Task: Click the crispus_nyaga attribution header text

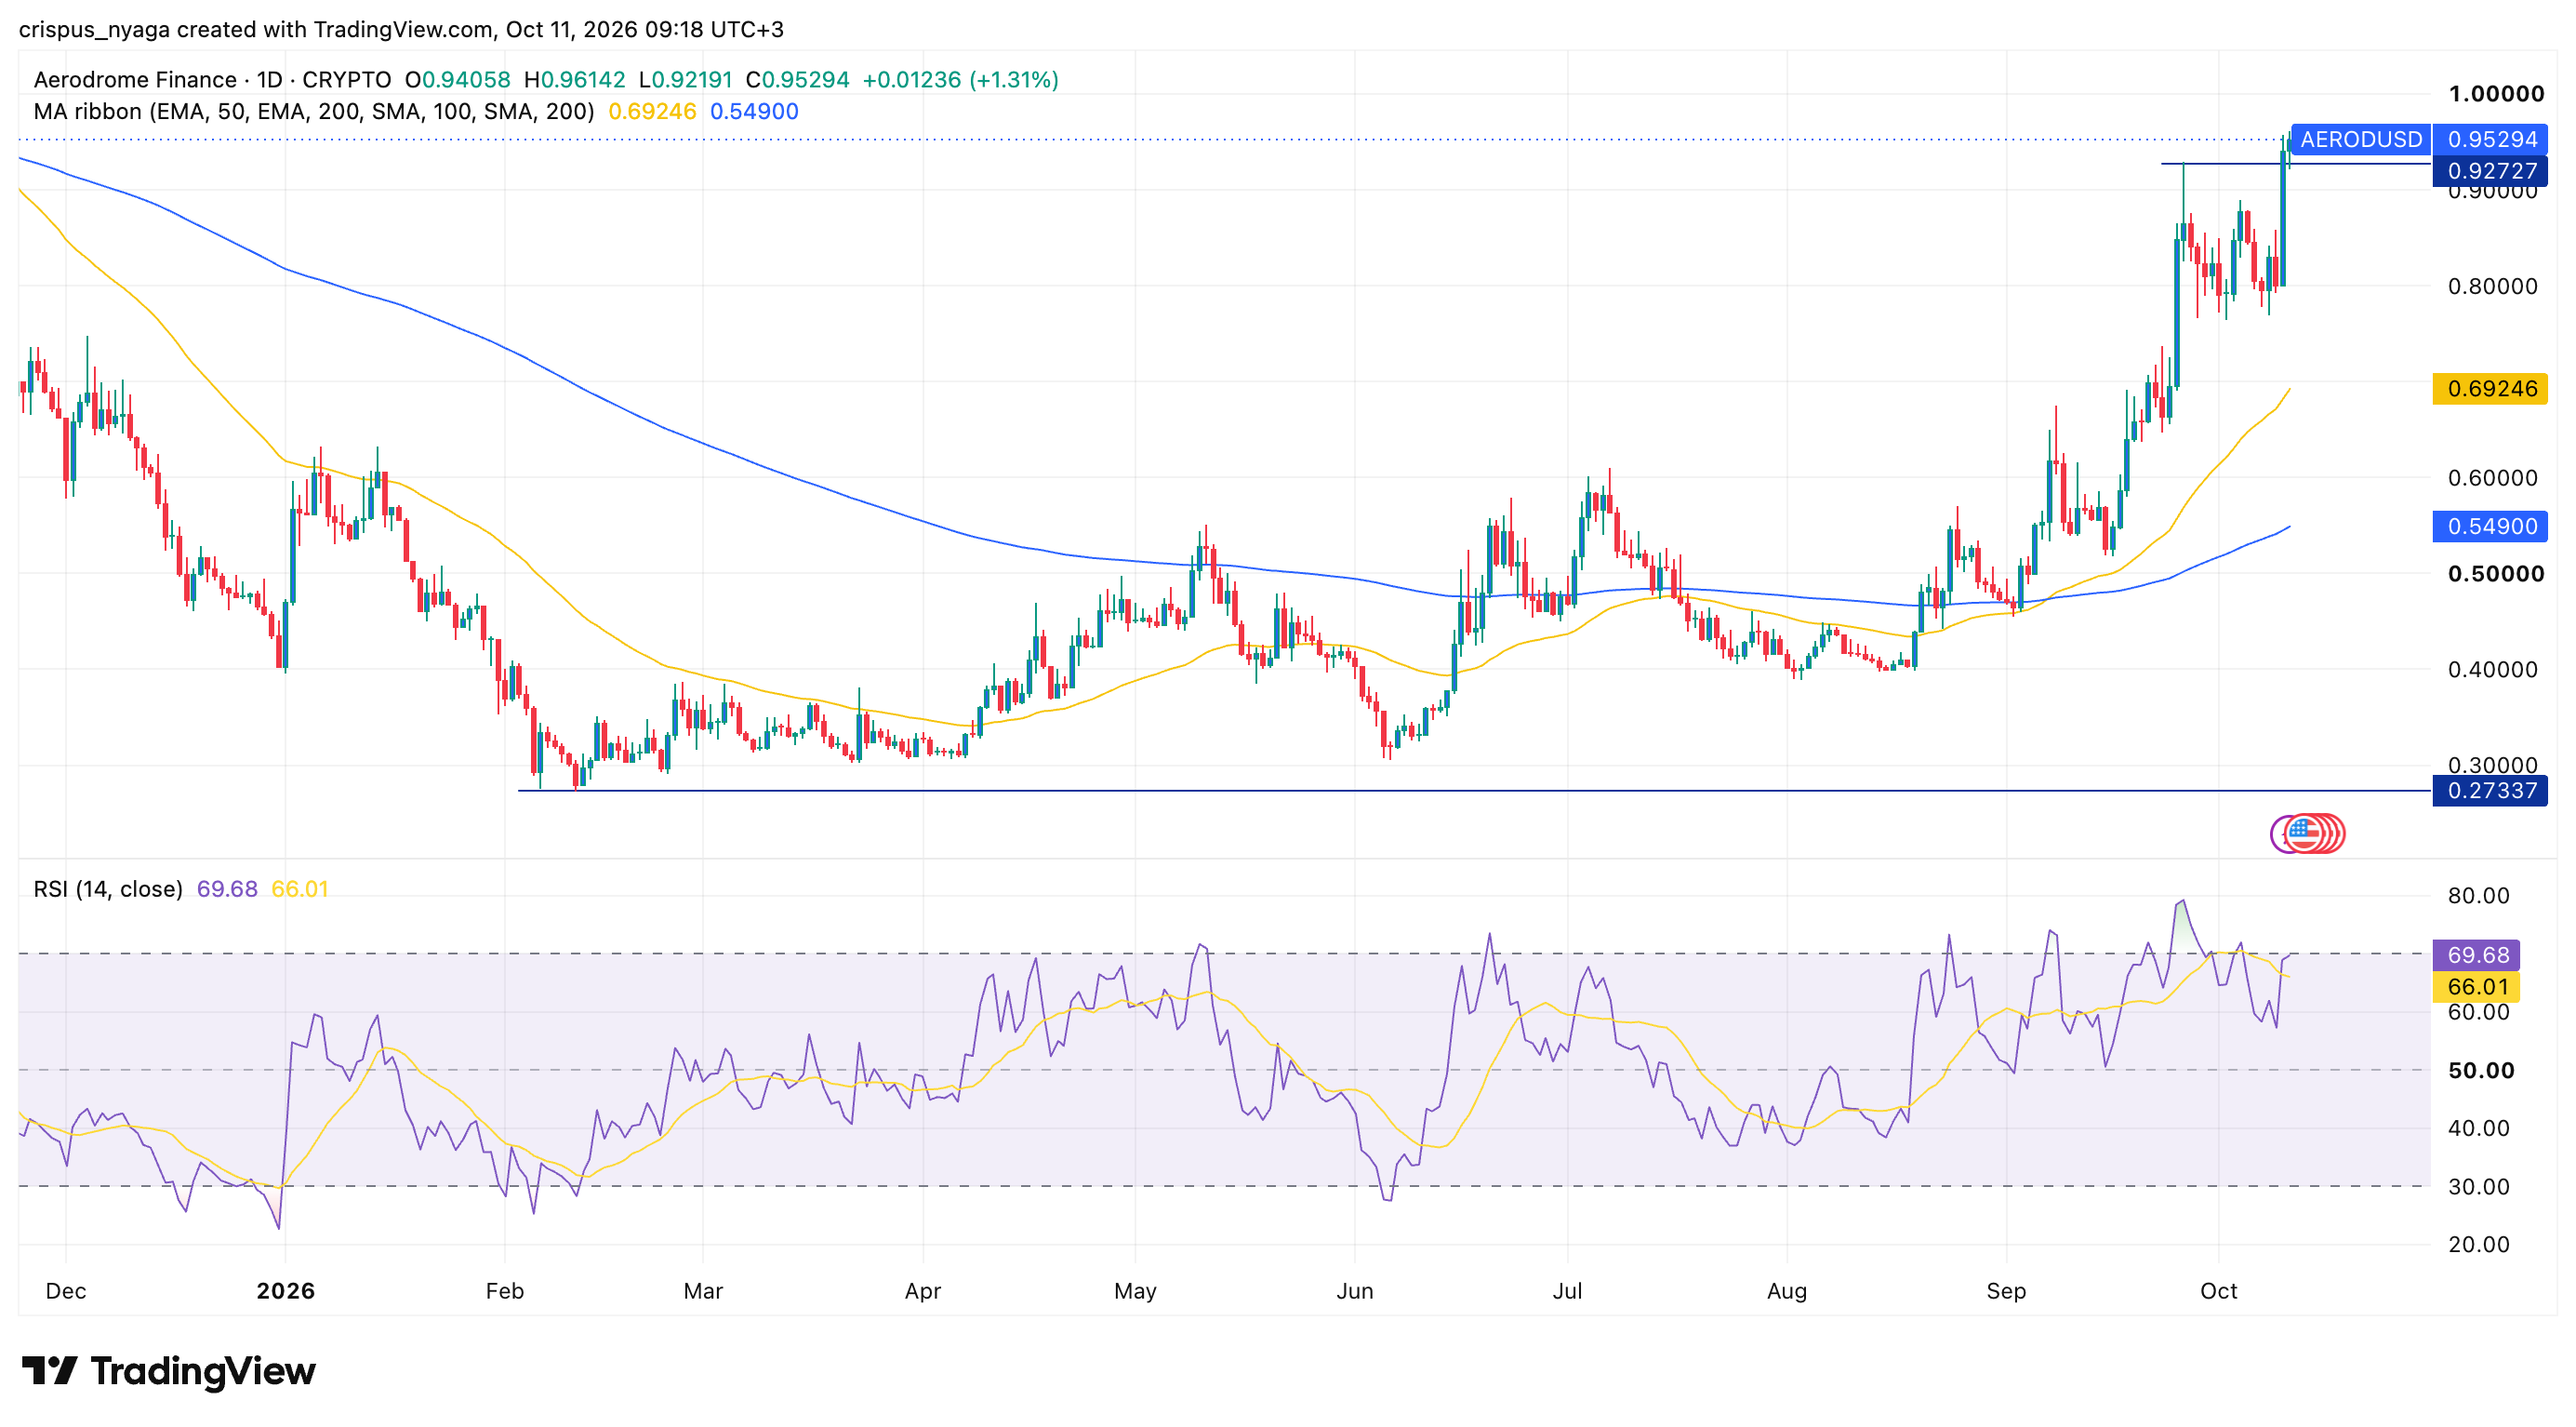Action: click(x=401, y=30)
